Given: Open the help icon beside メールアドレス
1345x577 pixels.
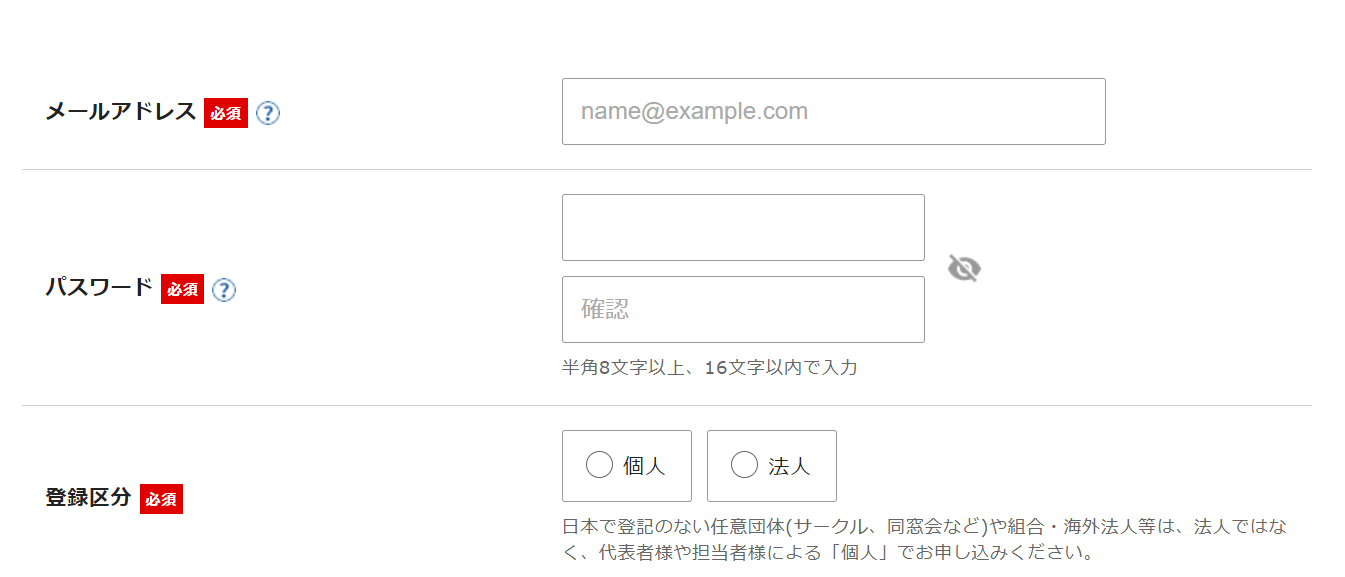Looking at the screenshot, I should click(268, 113).
